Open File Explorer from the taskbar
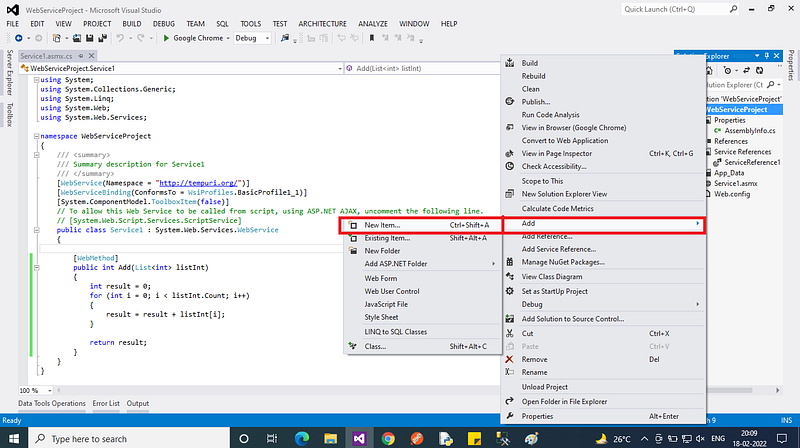The width and height of the screenshot is (800, 448). (x=331, y=439)
